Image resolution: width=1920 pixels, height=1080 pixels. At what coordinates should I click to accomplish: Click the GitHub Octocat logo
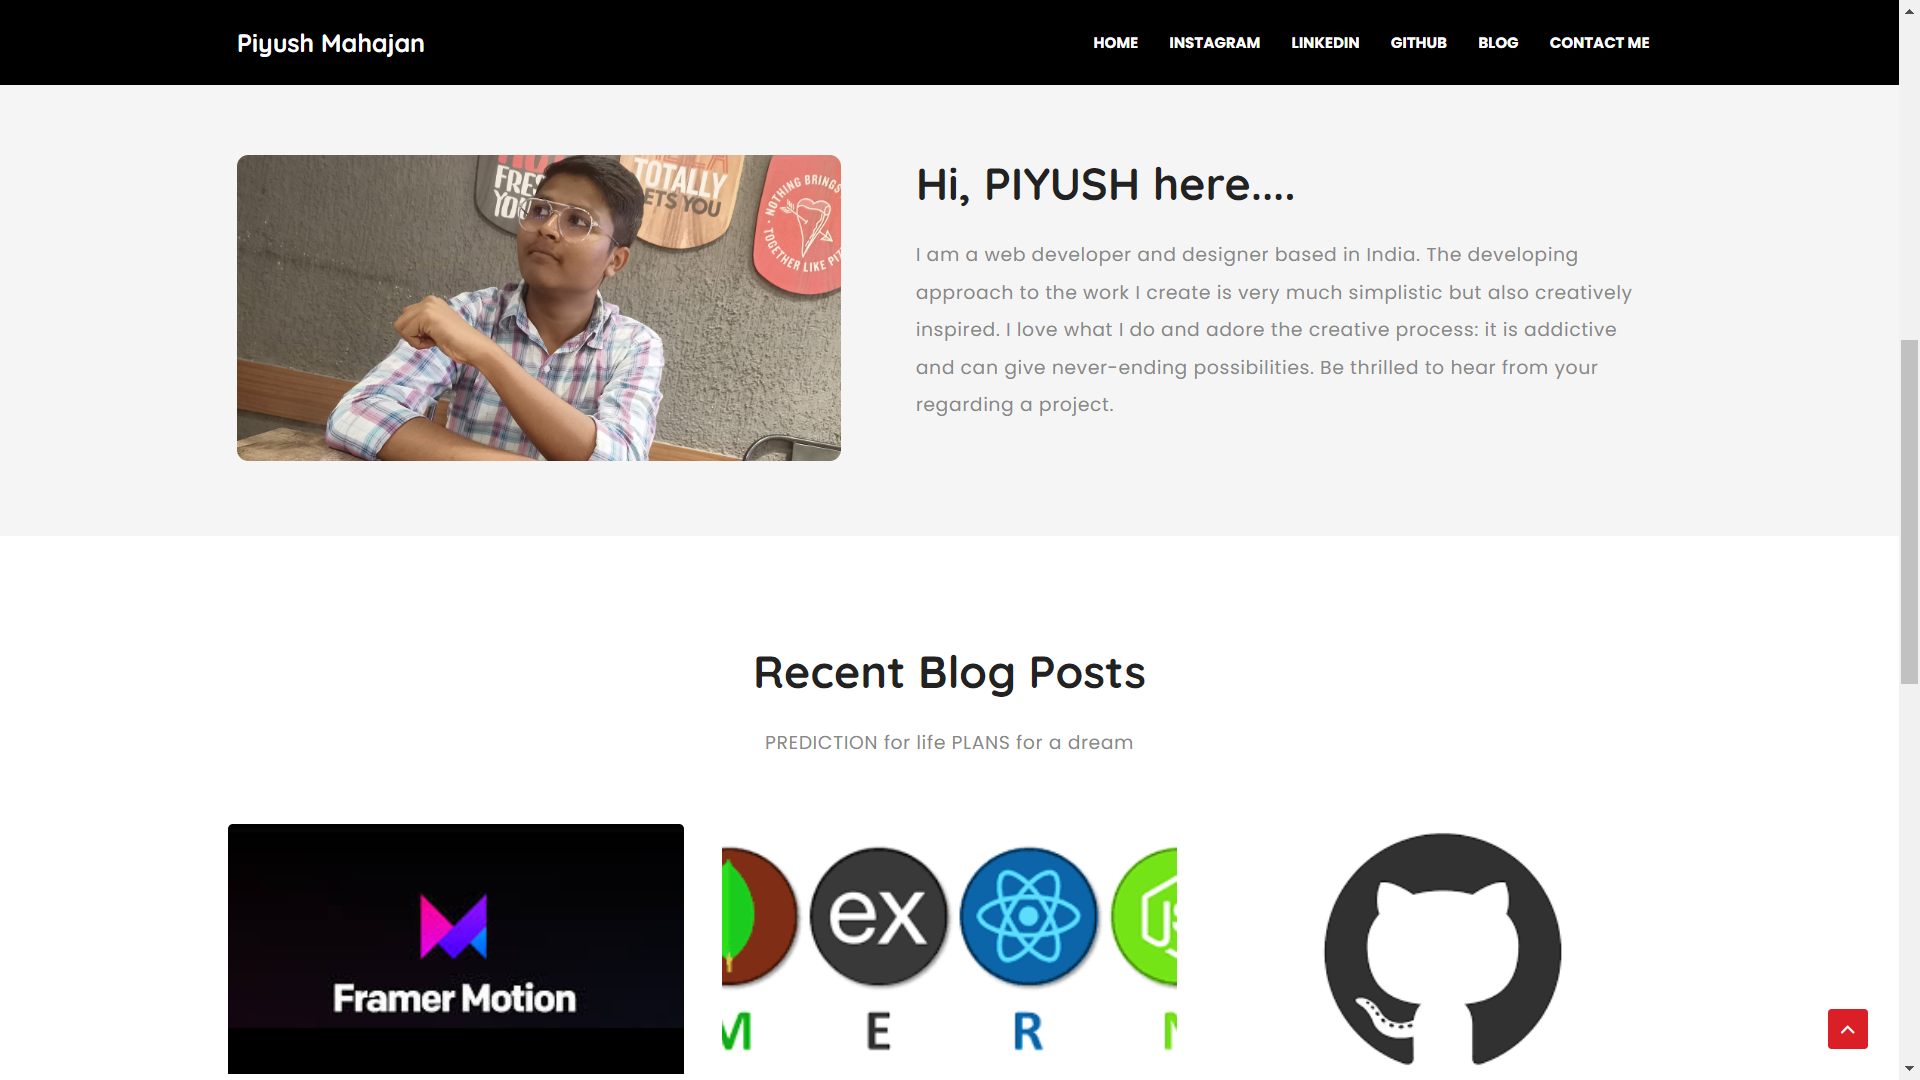(x=1442, y=949)
